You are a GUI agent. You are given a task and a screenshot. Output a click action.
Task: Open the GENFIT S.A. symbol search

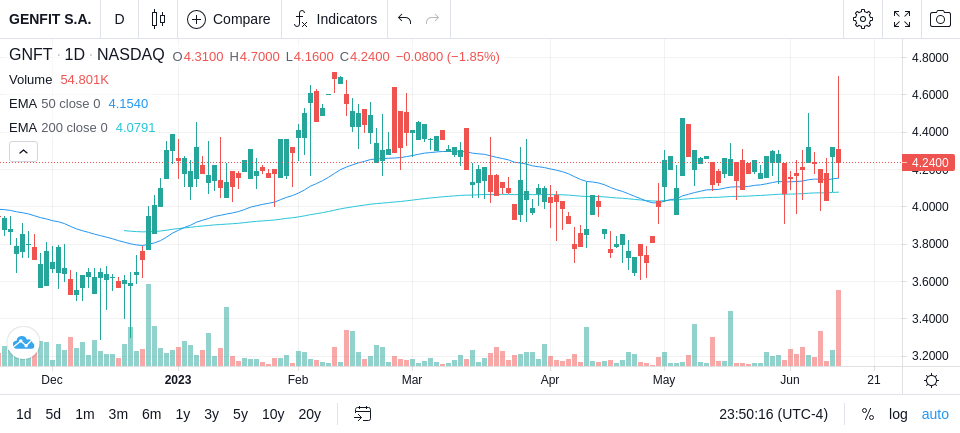click(x=50, y=19)
